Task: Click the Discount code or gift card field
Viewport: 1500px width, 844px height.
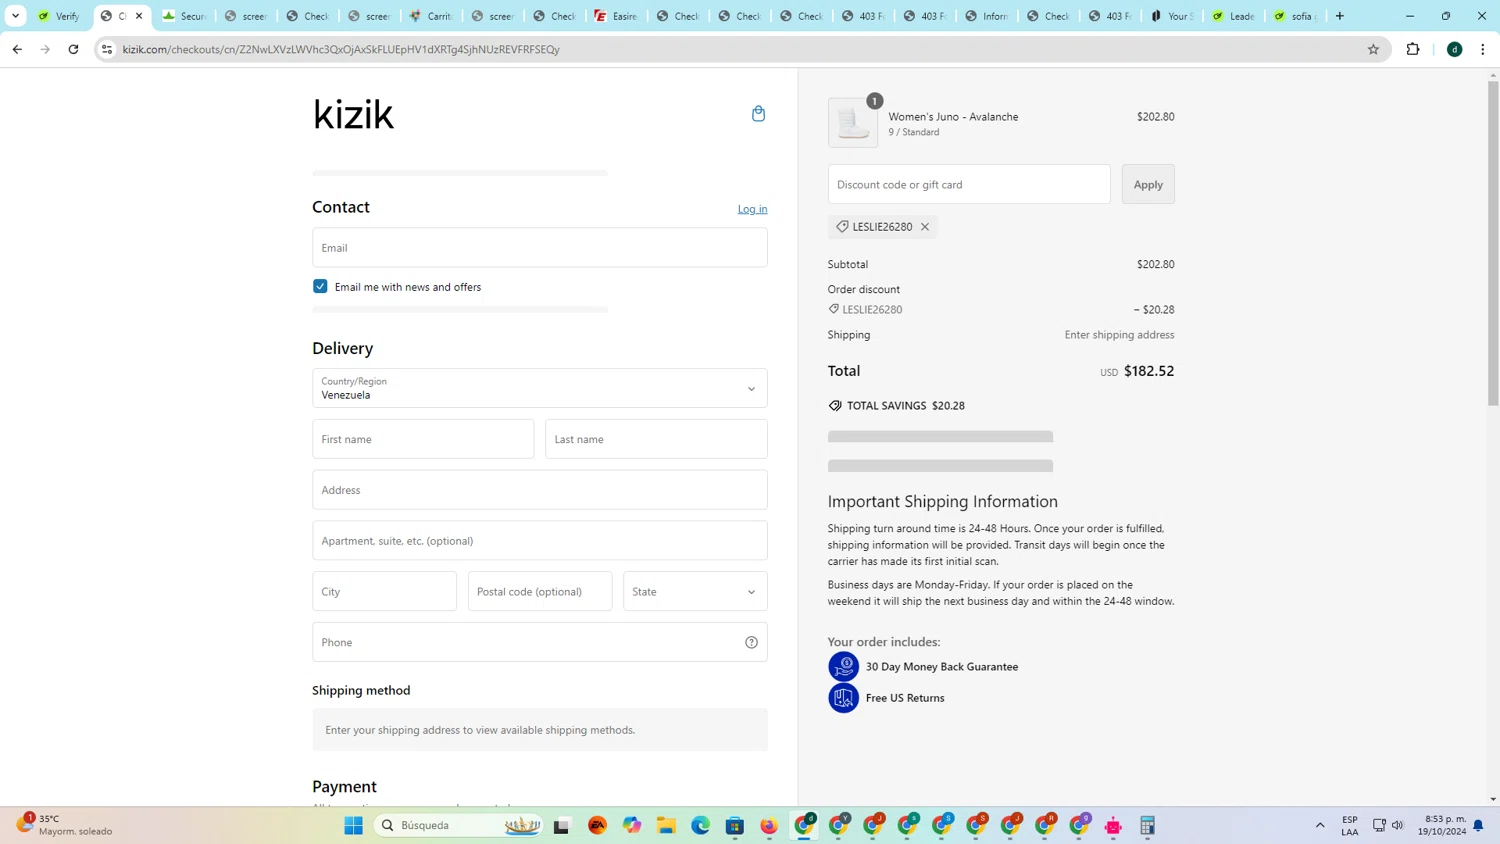Action: coord(969,184)
